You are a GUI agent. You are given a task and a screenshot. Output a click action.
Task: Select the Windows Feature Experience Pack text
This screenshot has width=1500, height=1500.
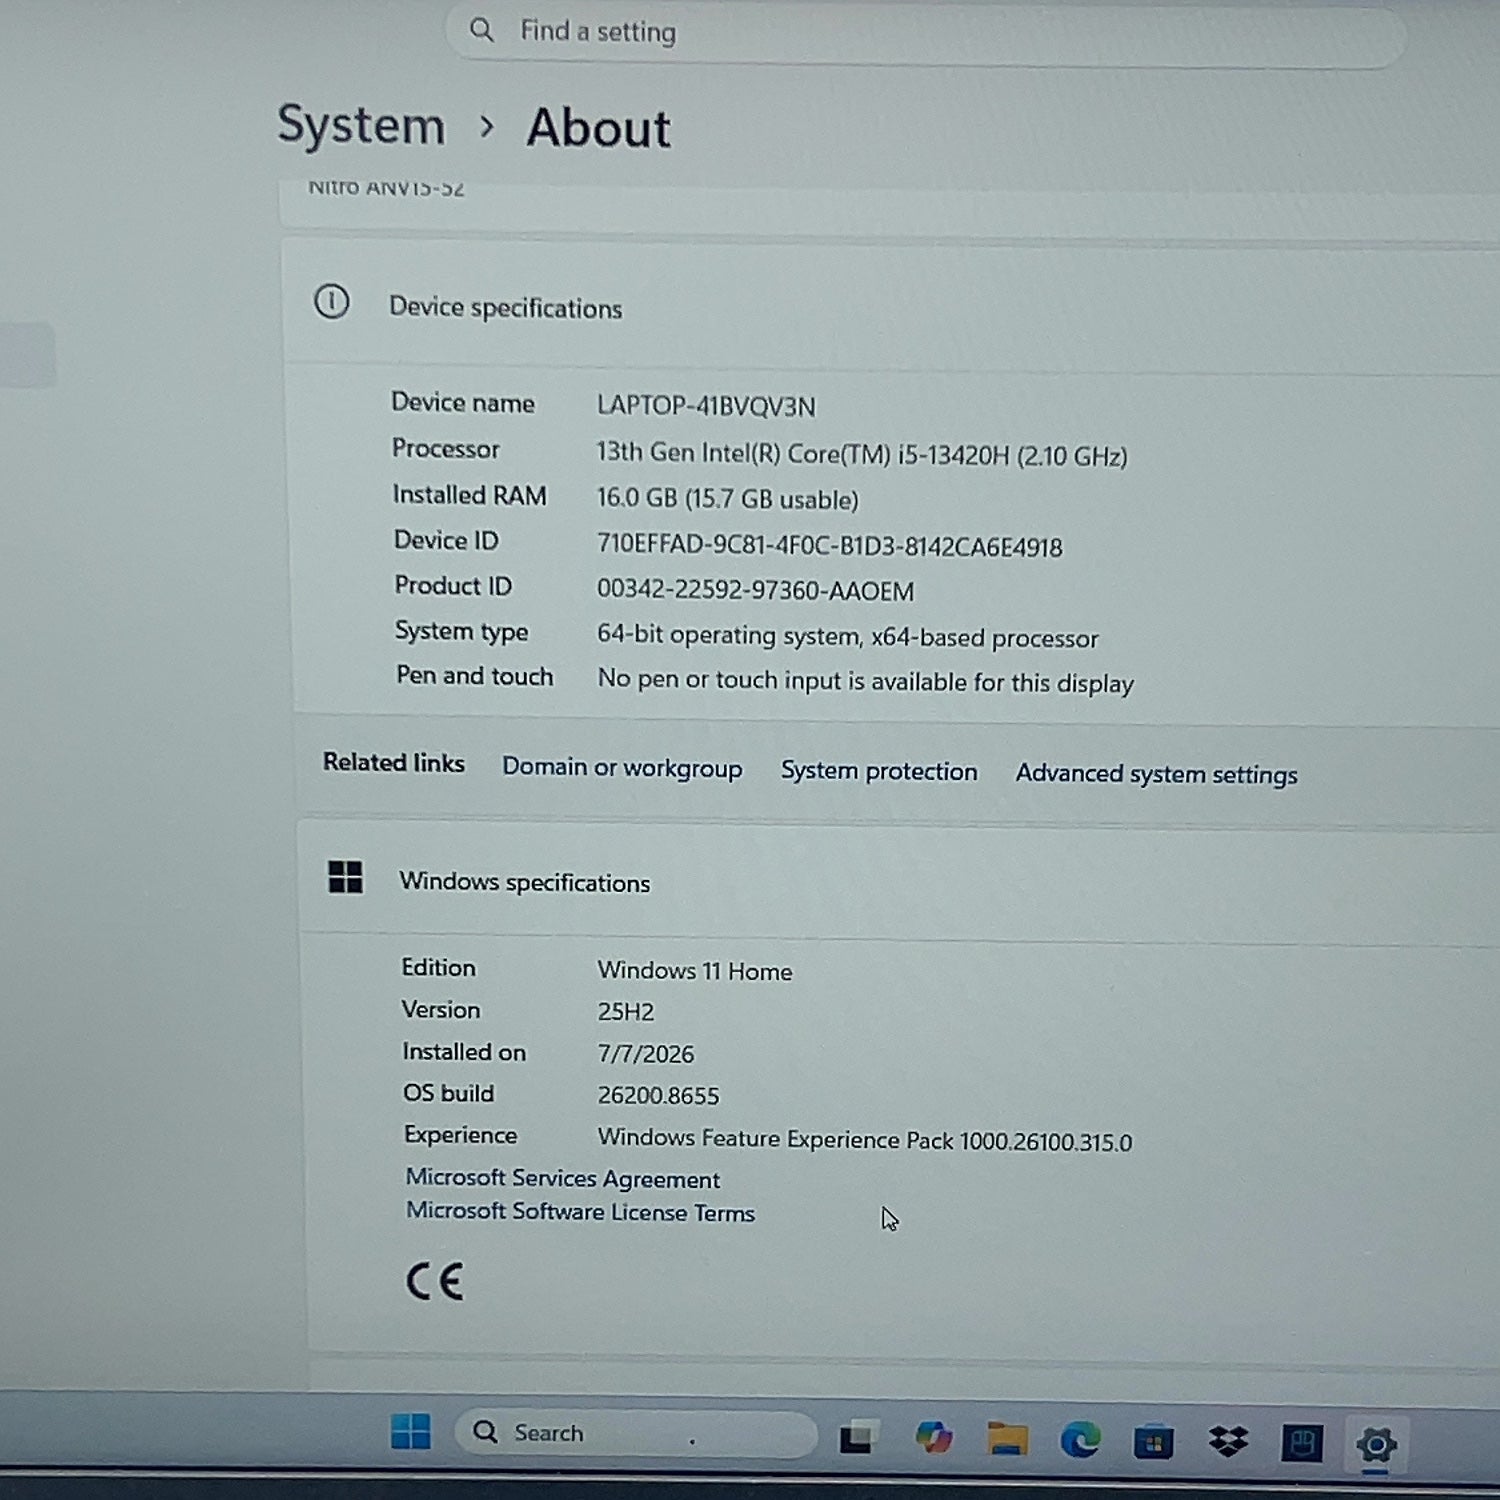coord(864,1140)
